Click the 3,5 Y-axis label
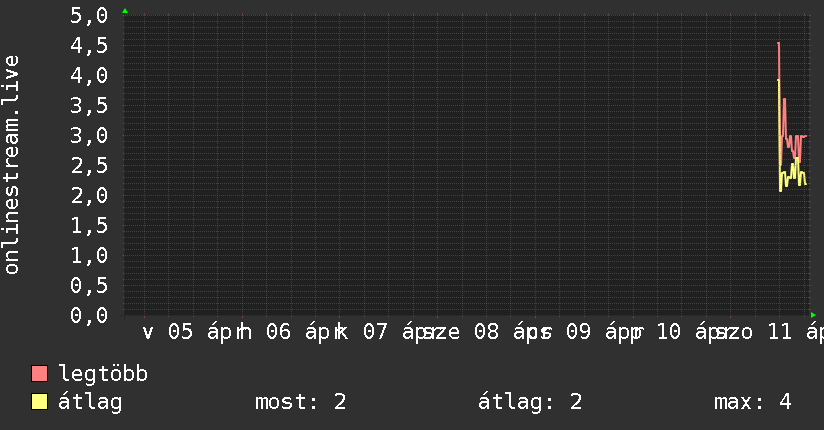The height and width of the screenshot is (430, 824). click(90, 105)
